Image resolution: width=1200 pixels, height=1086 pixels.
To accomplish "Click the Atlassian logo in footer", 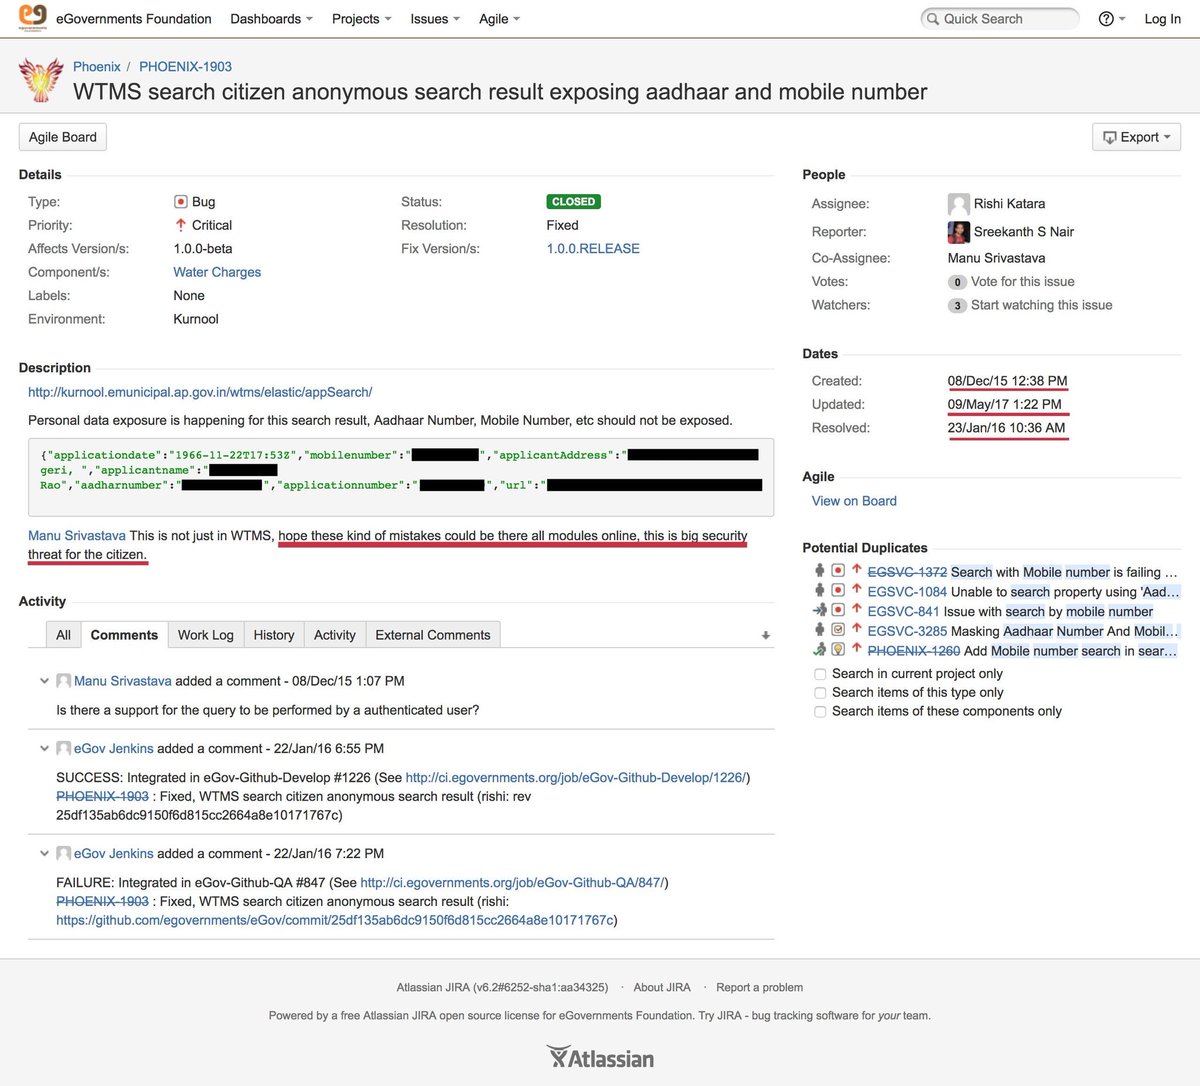I will (x=600, y=1057).
